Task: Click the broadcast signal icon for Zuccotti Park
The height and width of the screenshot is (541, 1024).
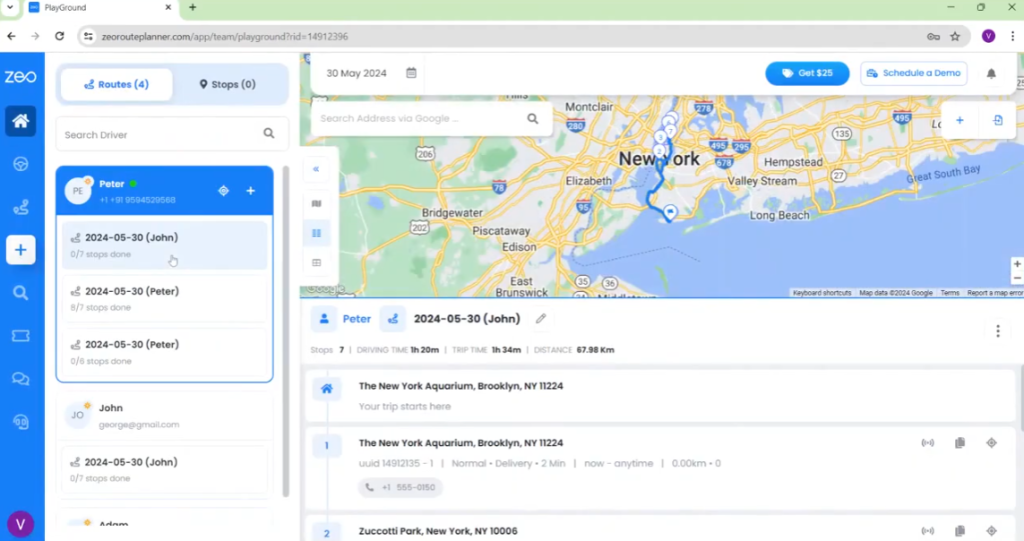Action: 927,531
